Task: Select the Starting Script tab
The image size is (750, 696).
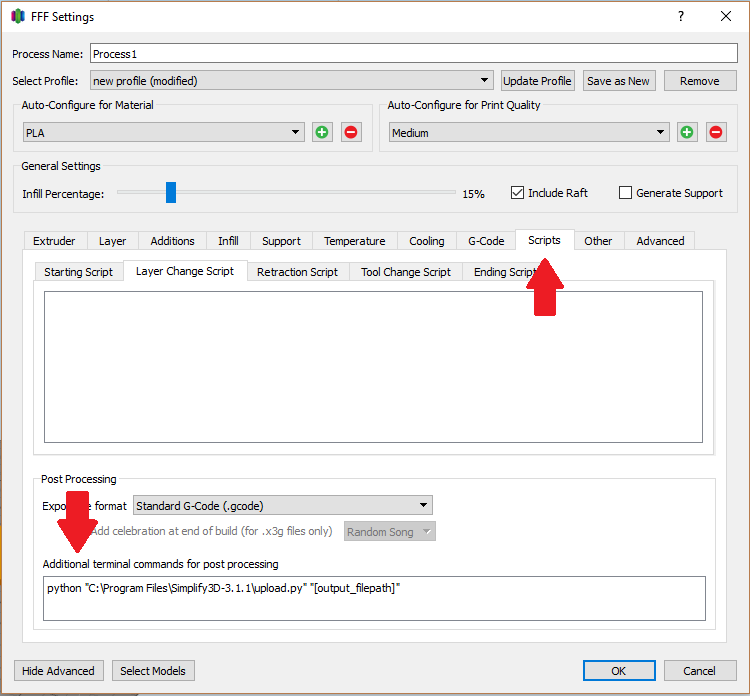Action: pos(78,272)
